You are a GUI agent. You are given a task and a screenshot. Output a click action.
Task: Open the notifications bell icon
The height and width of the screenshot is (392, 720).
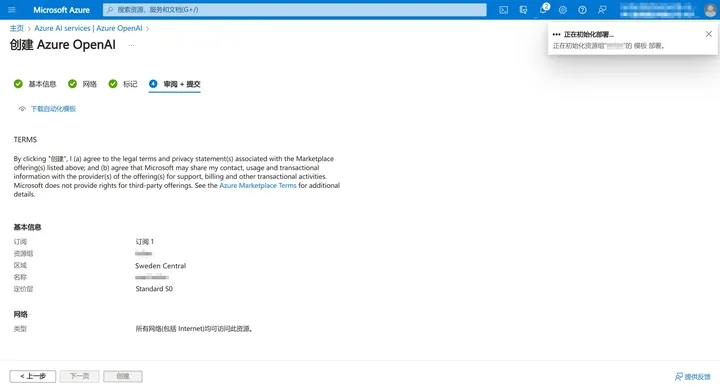coord(543,10)
